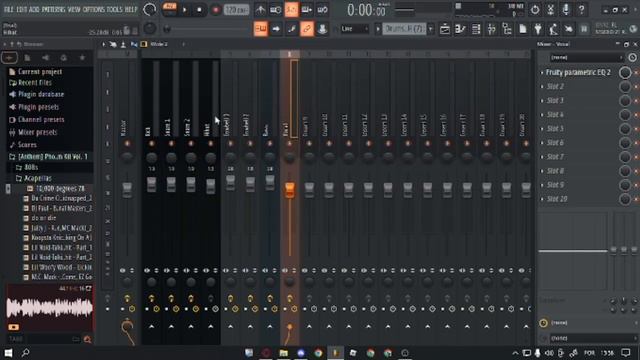This screenshot has width=640, height=360.
Task: Click the transport Play button
Action: (184, 9)
